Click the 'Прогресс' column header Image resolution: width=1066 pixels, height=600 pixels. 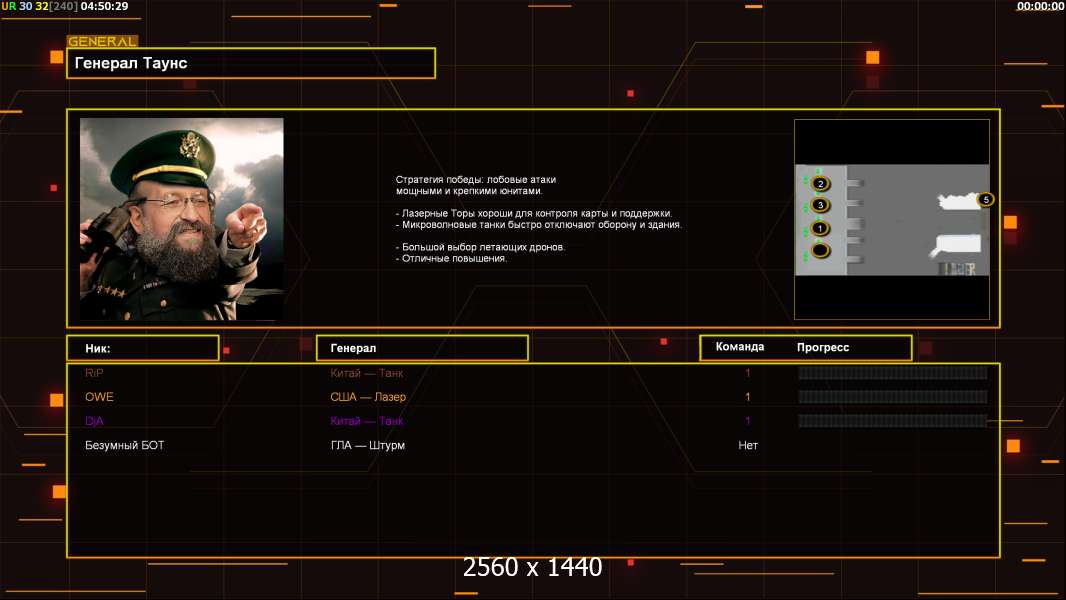tap(823, 347)
